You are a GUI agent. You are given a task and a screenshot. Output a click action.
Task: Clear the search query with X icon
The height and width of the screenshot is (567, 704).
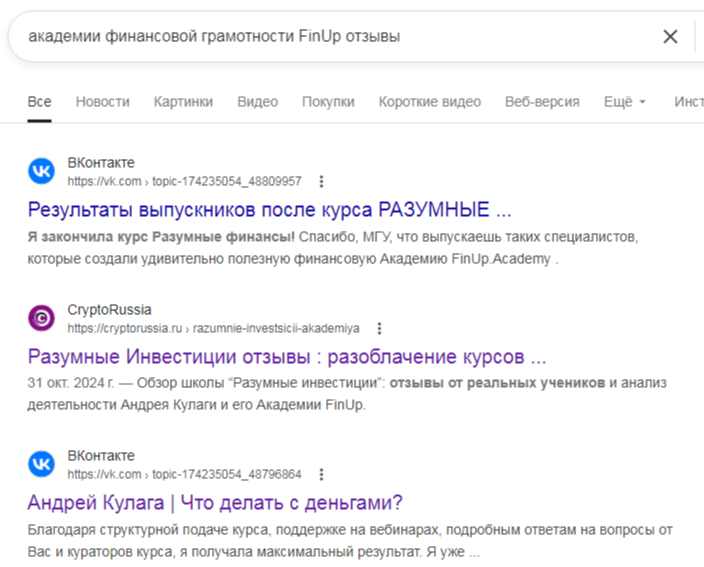670,37
